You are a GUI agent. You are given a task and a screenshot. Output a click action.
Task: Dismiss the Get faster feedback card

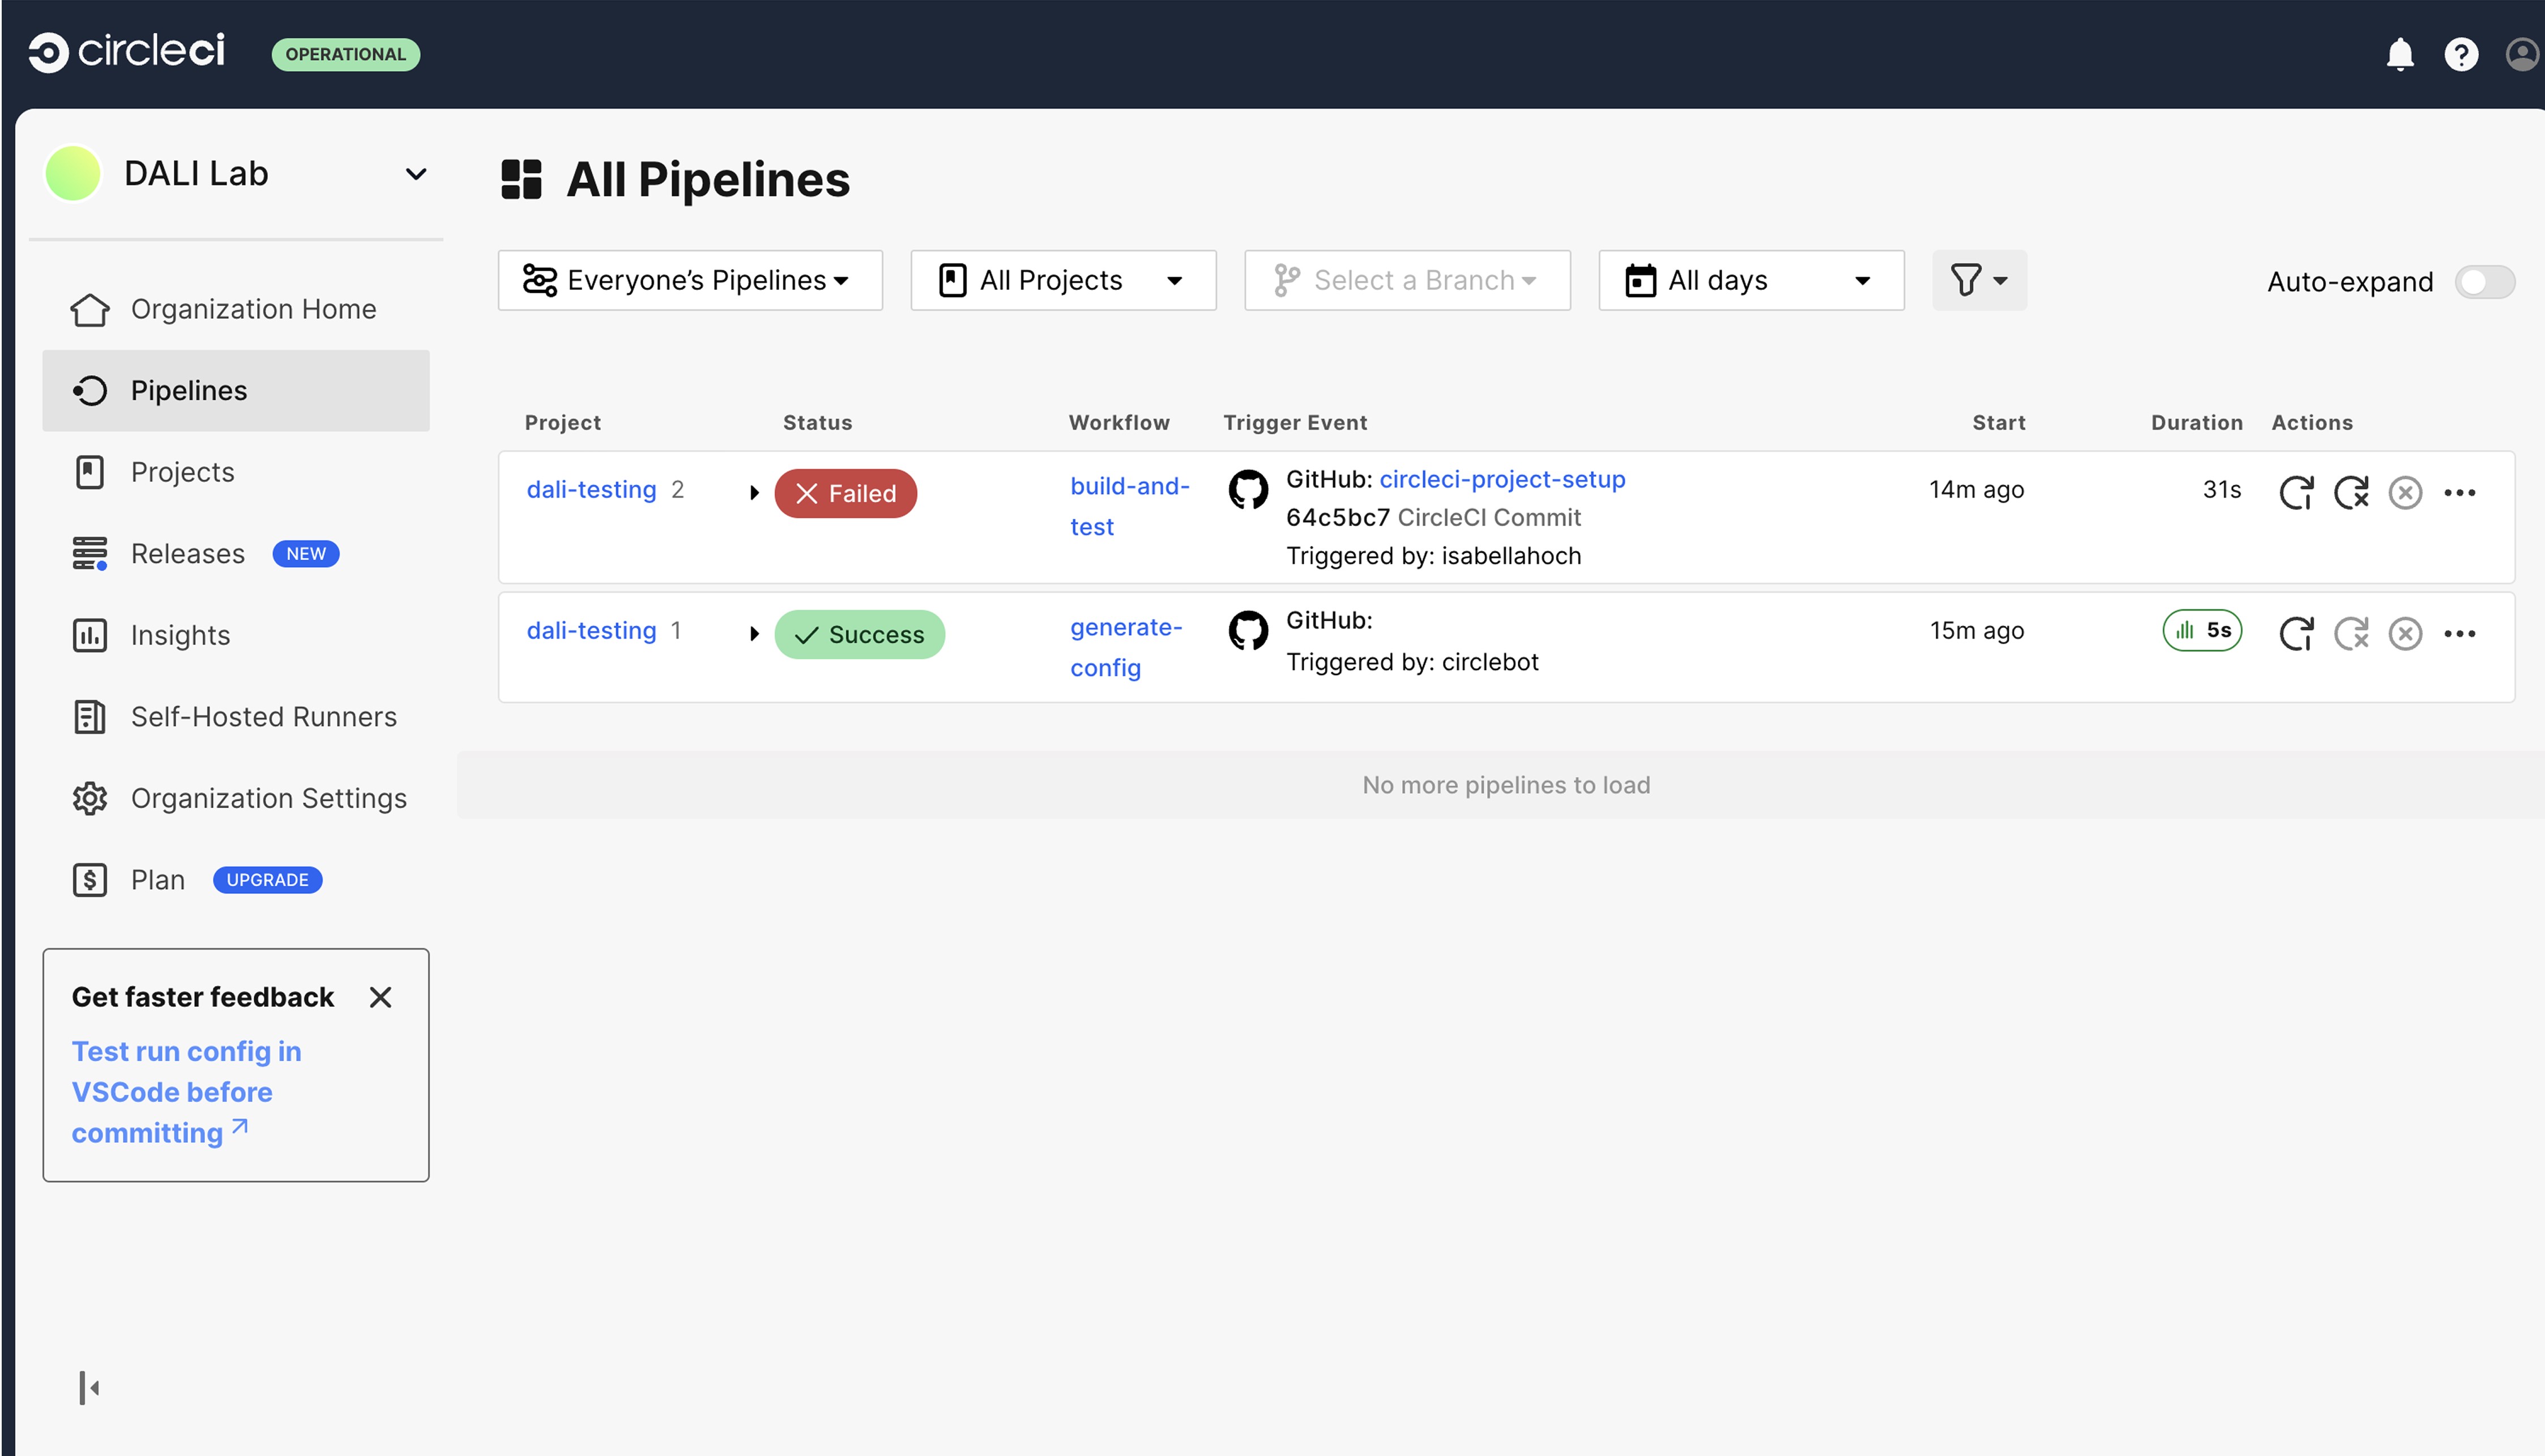pyautogui.click(x=380, y=997)
